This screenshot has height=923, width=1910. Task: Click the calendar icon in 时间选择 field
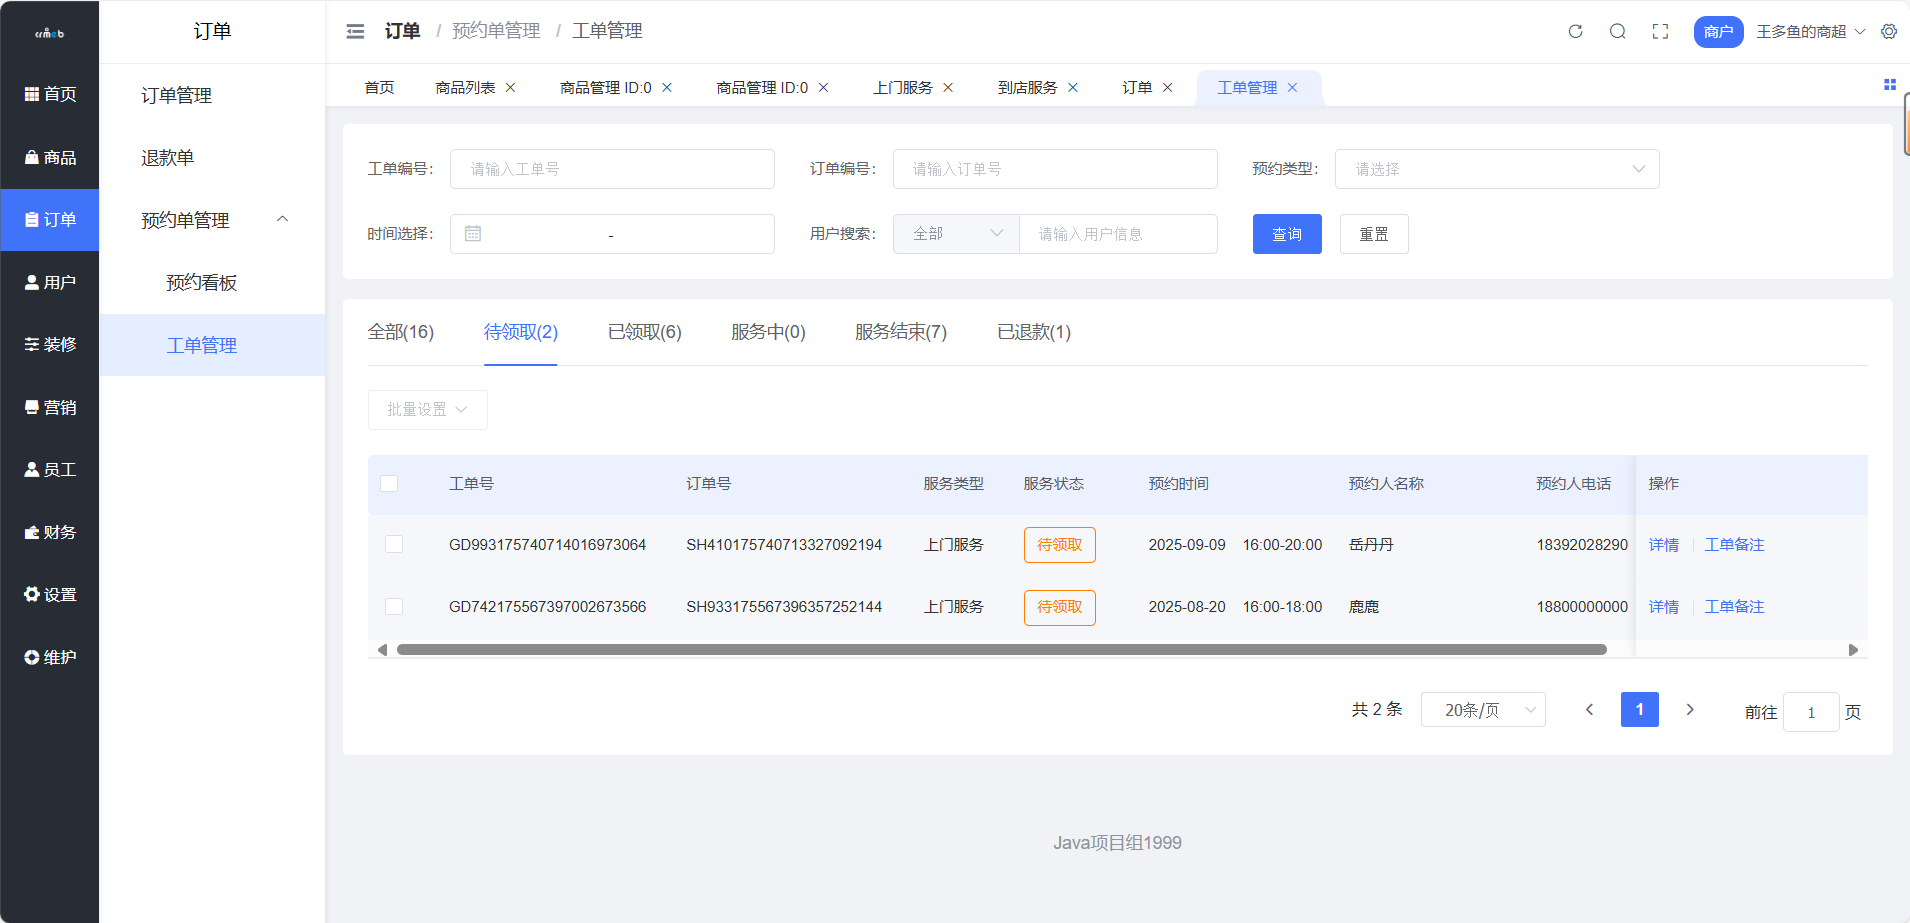(x=473, y=234)
